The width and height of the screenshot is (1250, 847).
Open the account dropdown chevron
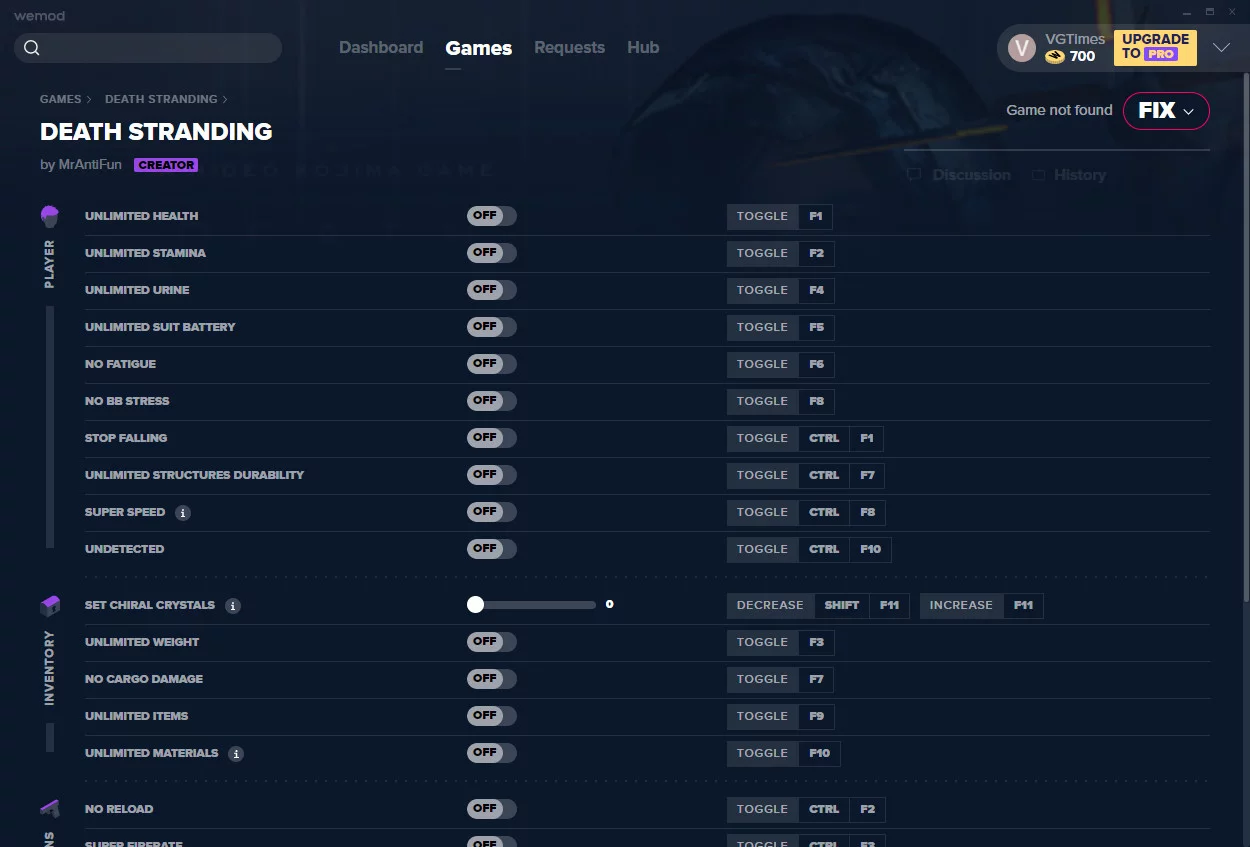coord(1221,48)
